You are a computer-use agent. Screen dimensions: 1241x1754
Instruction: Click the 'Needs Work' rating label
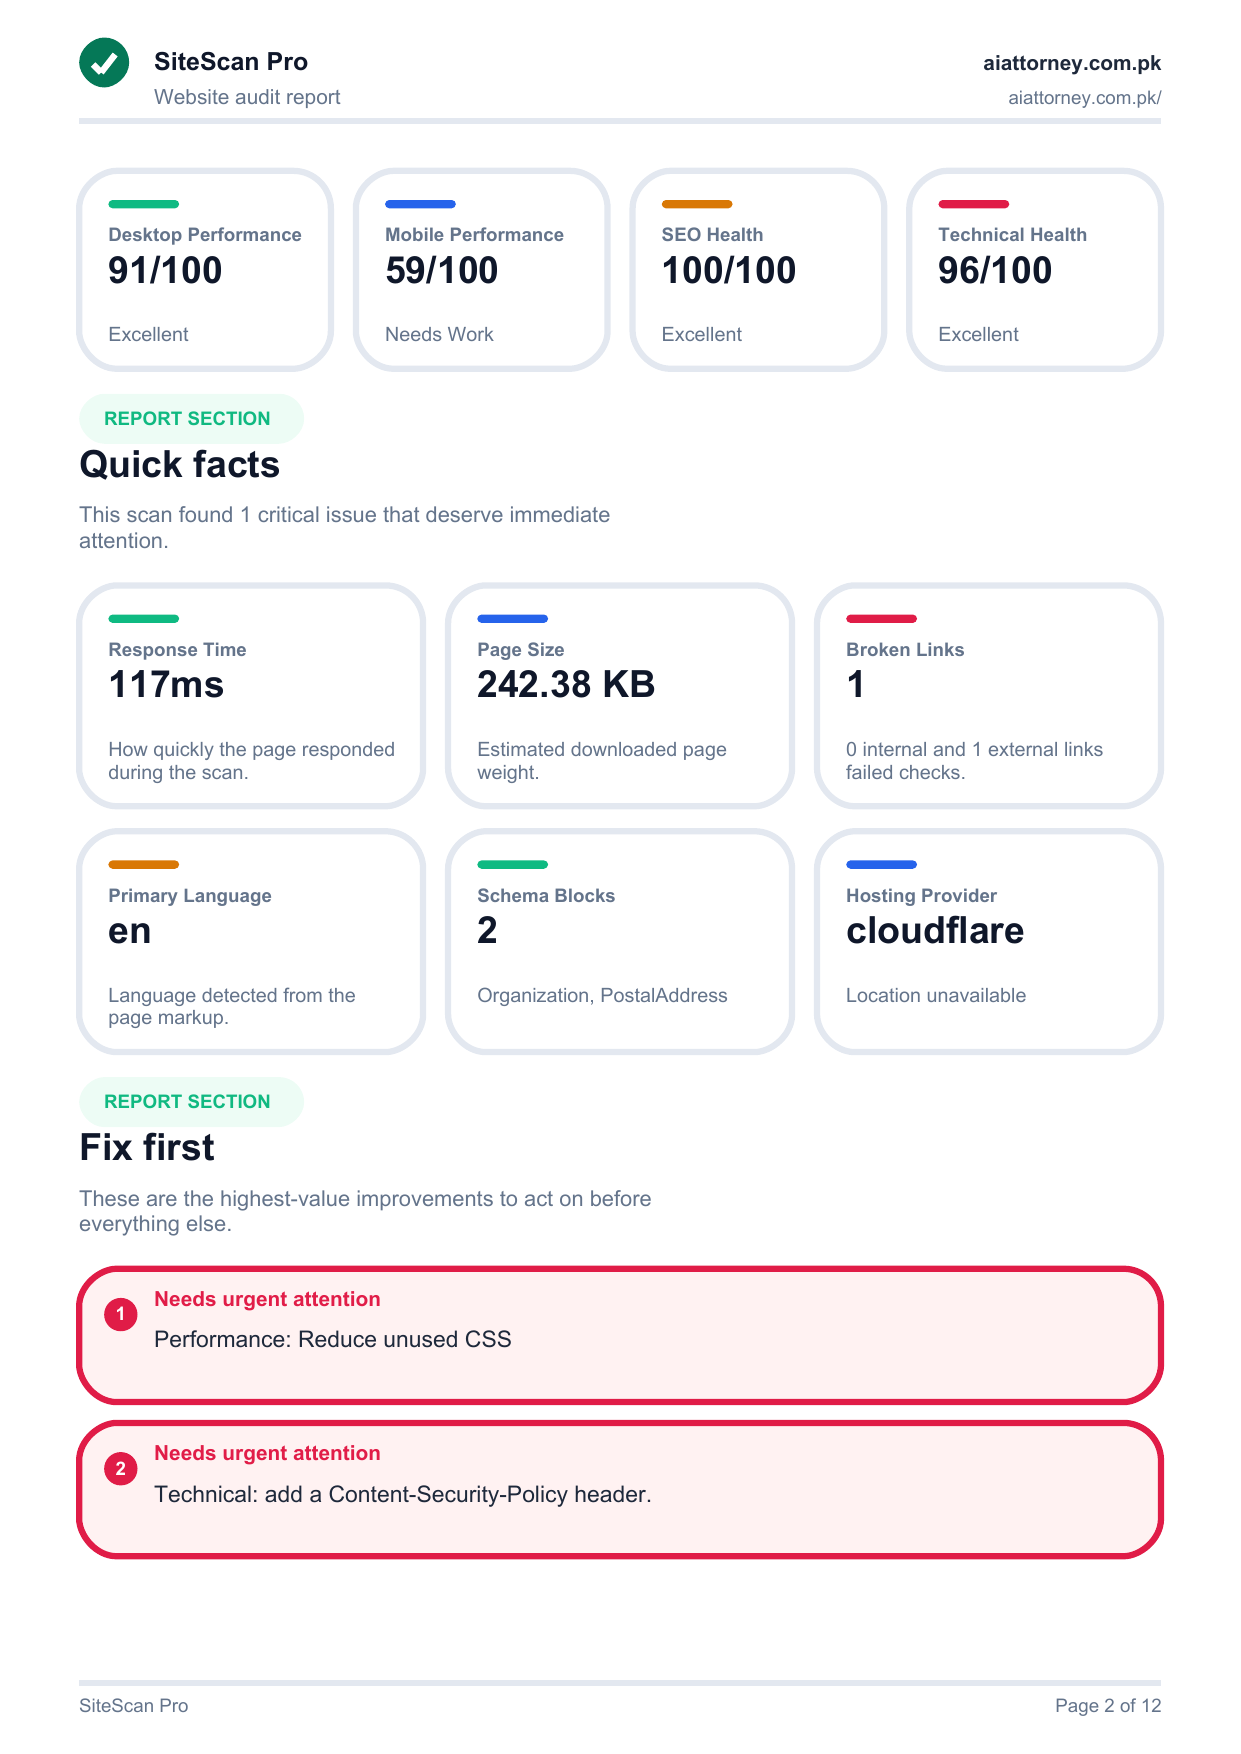(x=439, y=334)
